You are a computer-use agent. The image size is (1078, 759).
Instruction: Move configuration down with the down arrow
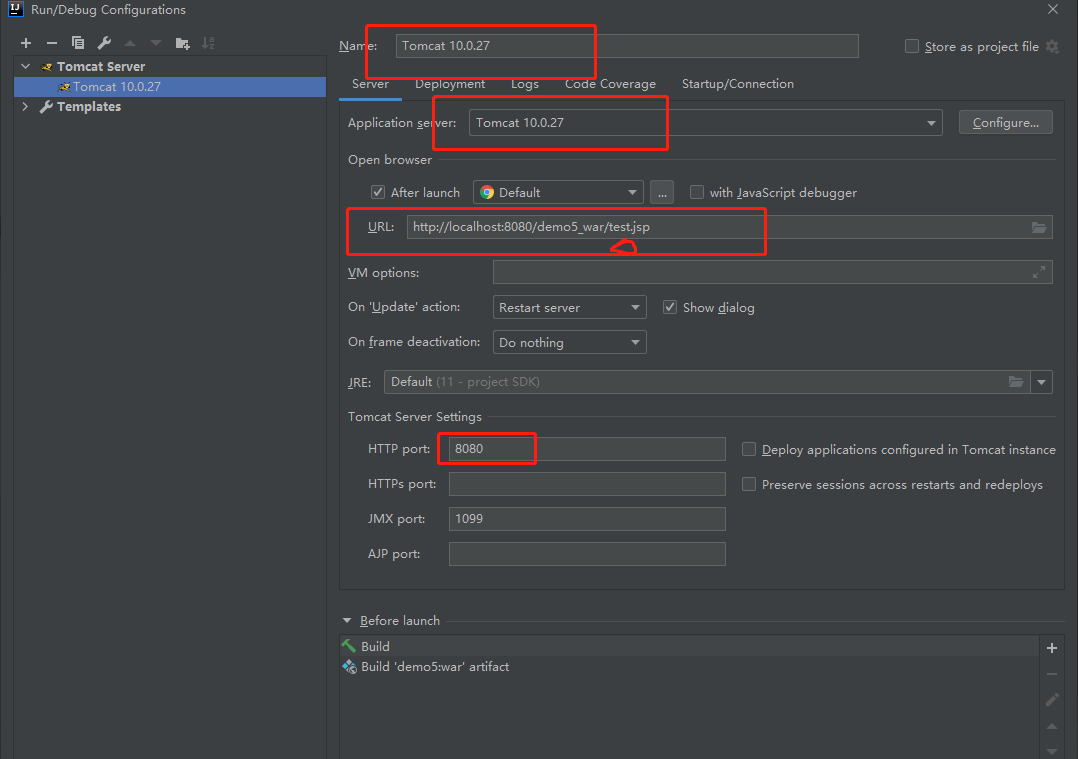coord(156,43)
